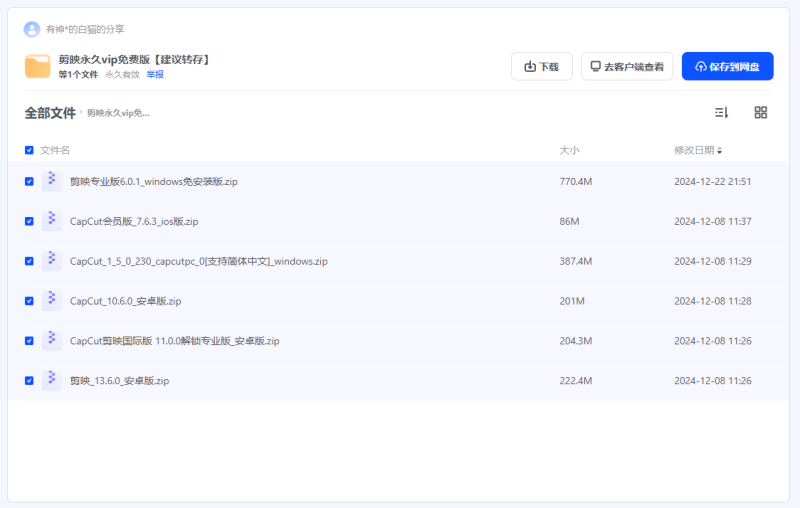
Task: Click the 下载 download button
Action: (x=541, y=66)
